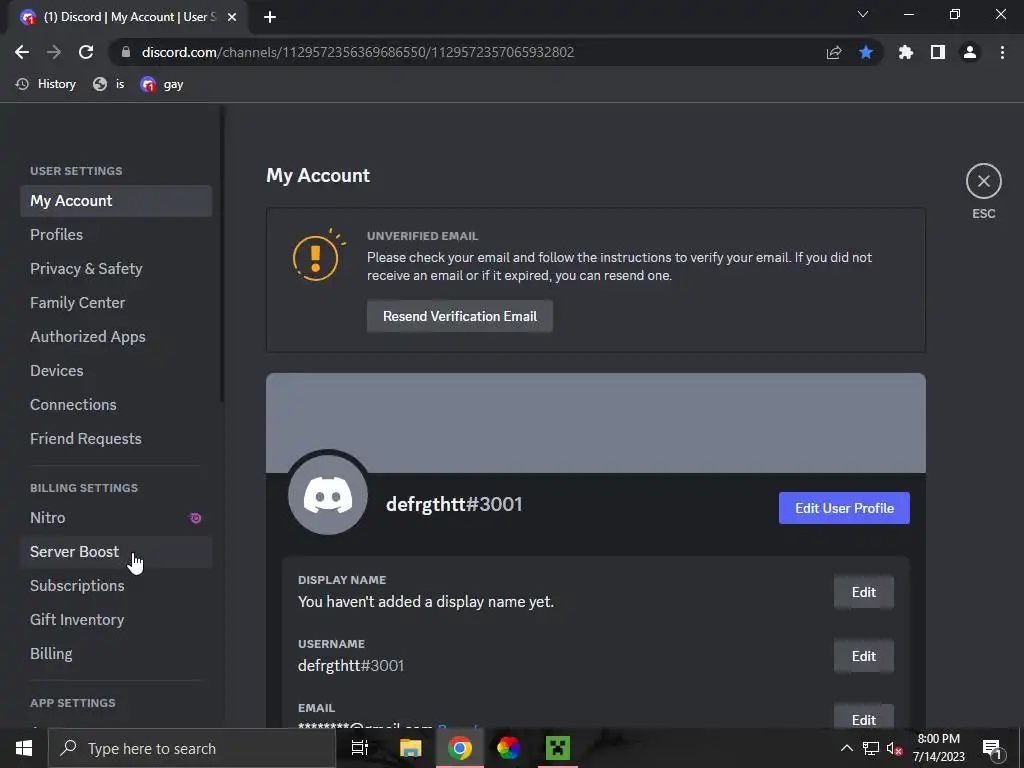
Task: Open the 'gay' Discord bookmark
Action: coord(162,84)
